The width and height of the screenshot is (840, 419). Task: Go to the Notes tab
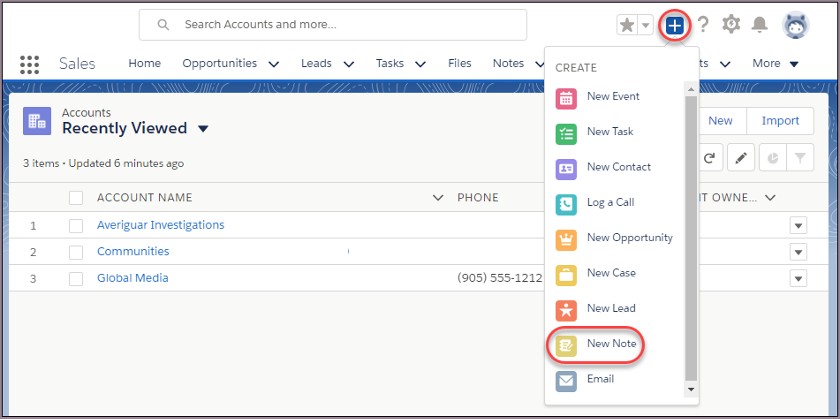coord(508,63)
